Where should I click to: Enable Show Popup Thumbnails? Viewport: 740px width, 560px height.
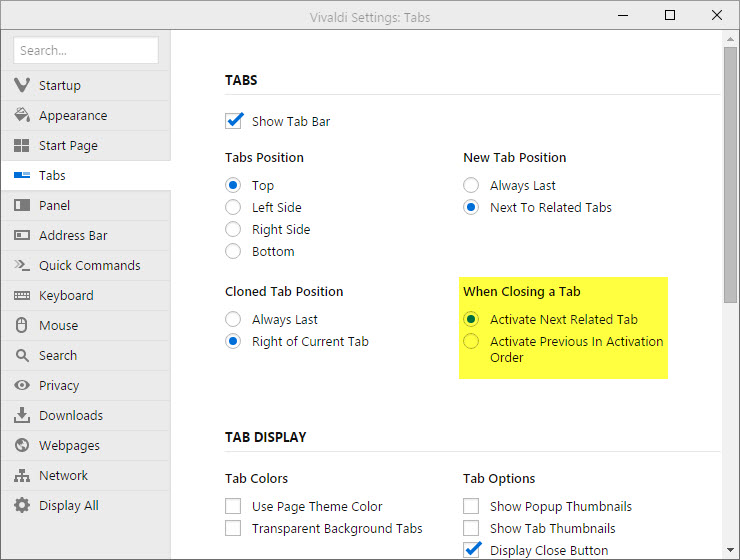coord(471,506)
